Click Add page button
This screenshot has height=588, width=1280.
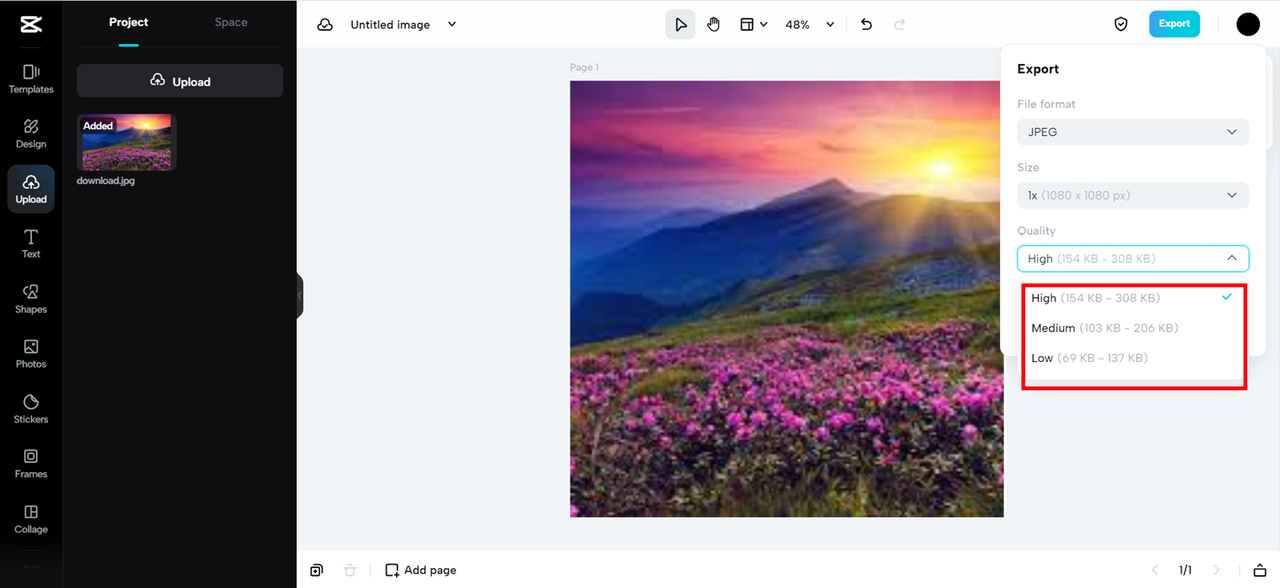[x=421, y=570]
